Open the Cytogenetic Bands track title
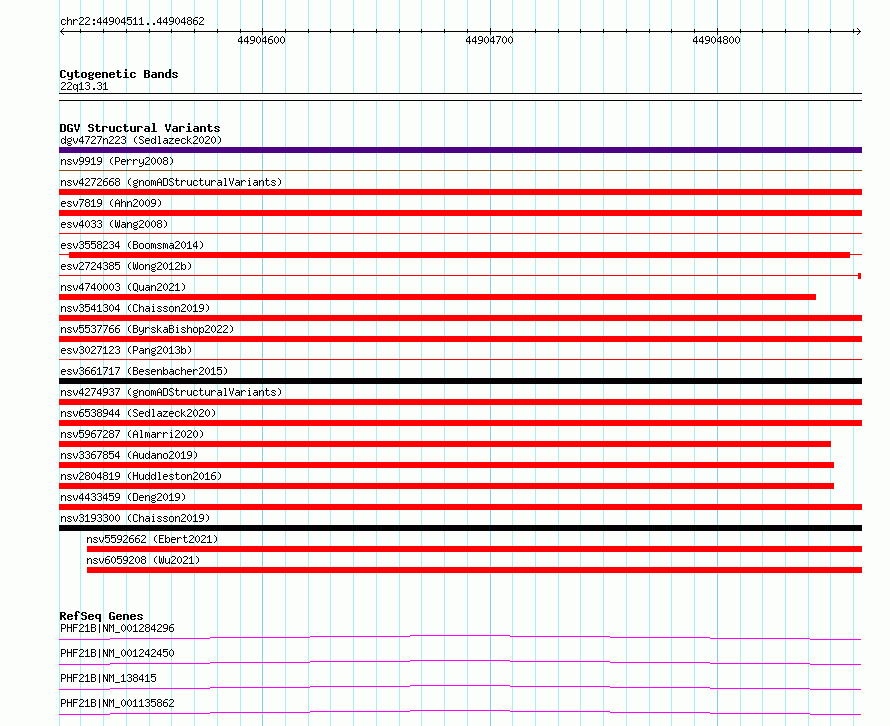890x726 pixels. pos(119,74)
